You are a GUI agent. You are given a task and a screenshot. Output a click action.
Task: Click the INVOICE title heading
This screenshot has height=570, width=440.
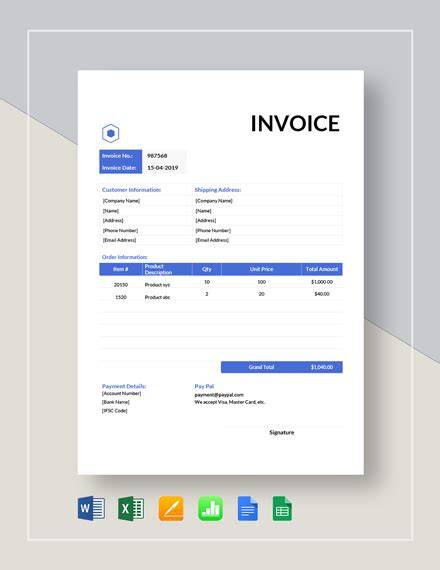coord(295,123)
